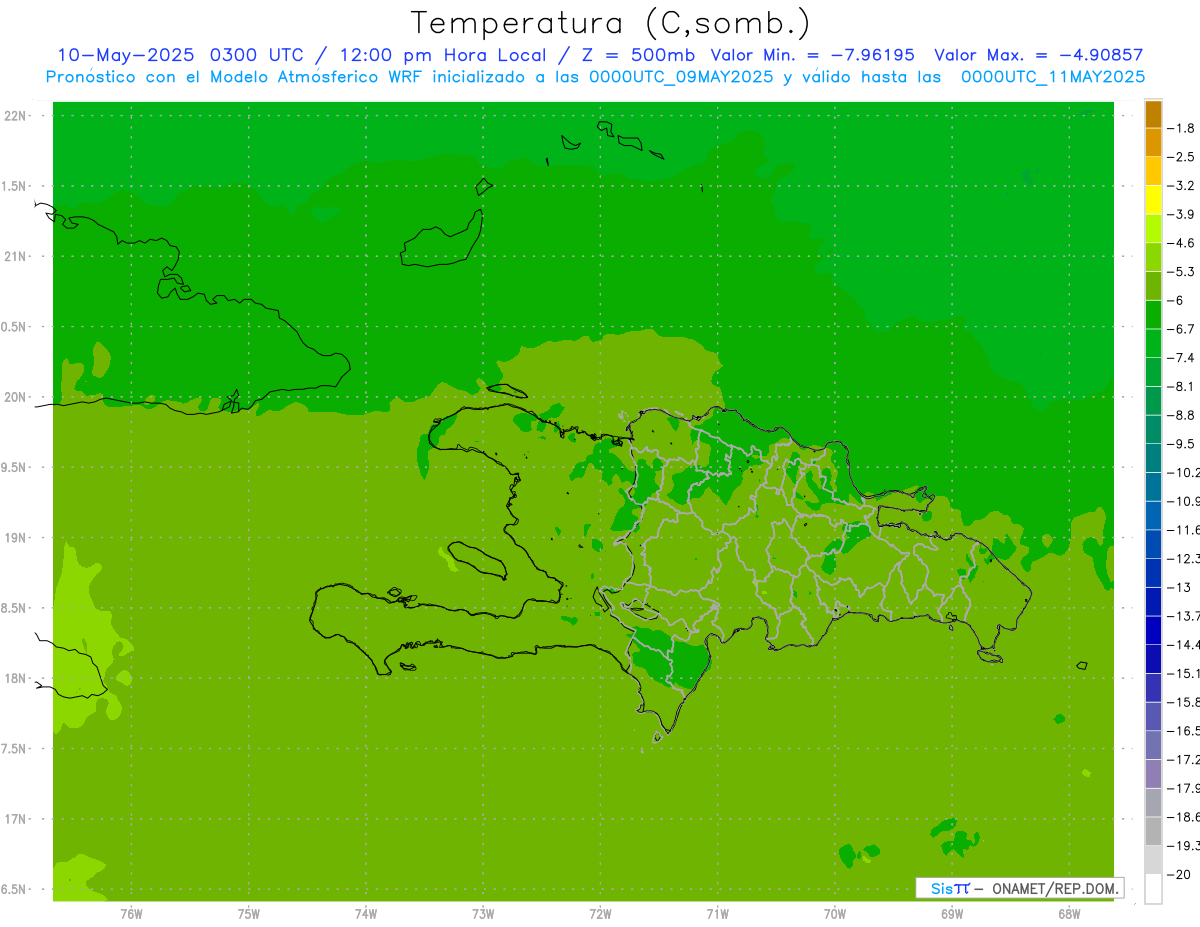Click the '76W' longitude label

pos(131,914)
